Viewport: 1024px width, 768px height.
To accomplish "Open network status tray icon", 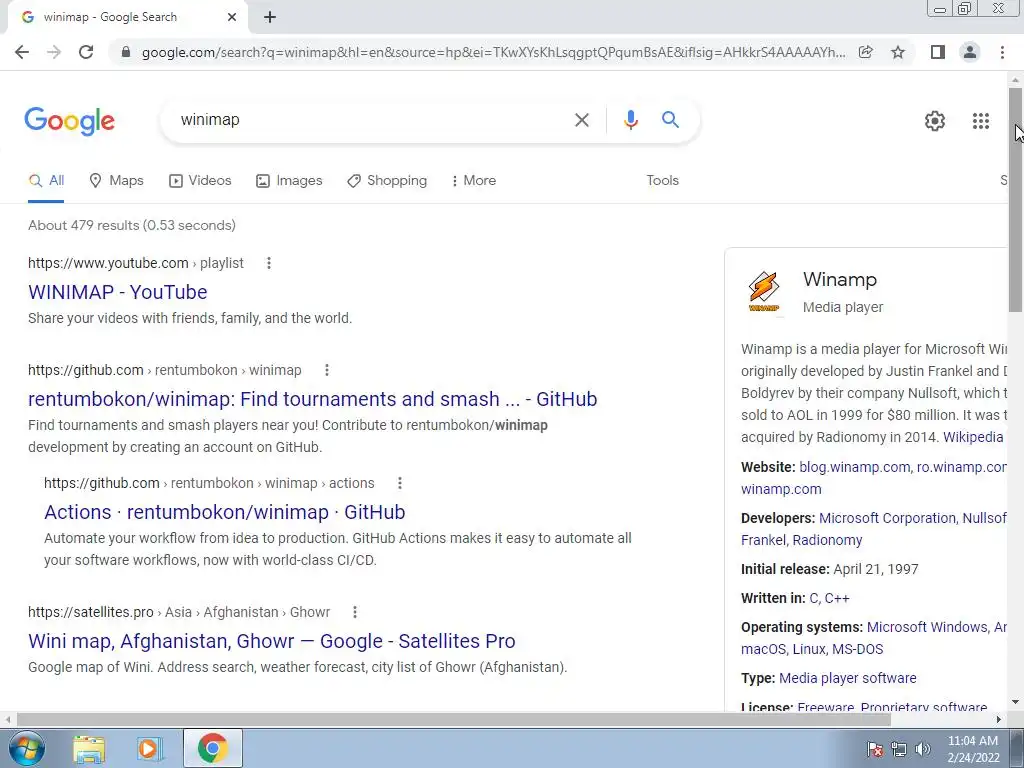I will [899, 749].
